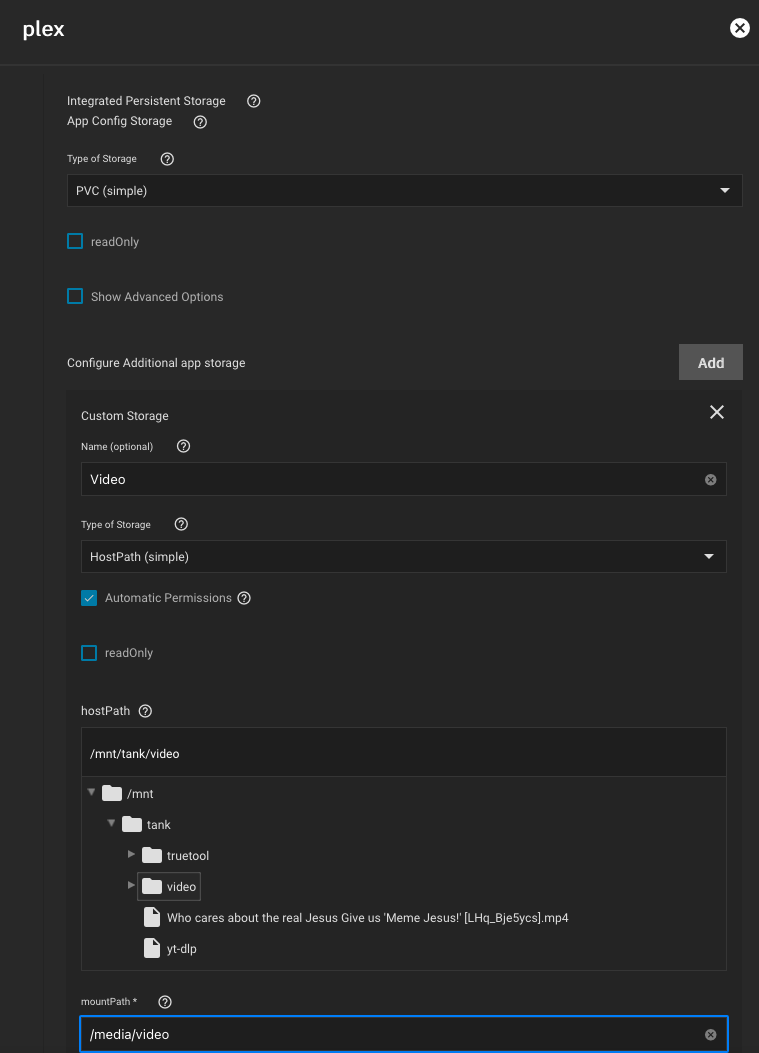The height and width of the screenshot is (1053, 759).
Task: Collapse the /mnt tree node
Action: [91, 792]
